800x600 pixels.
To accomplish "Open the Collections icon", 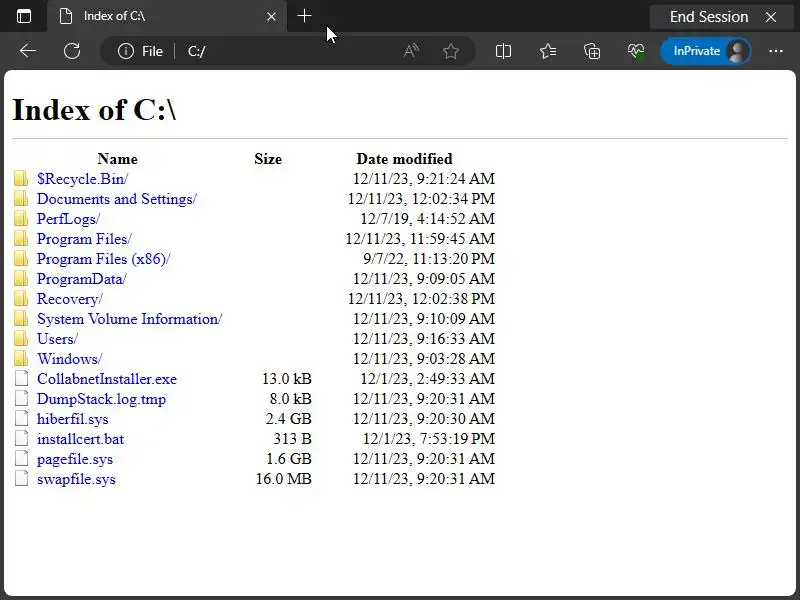I will tap(592, 51).
